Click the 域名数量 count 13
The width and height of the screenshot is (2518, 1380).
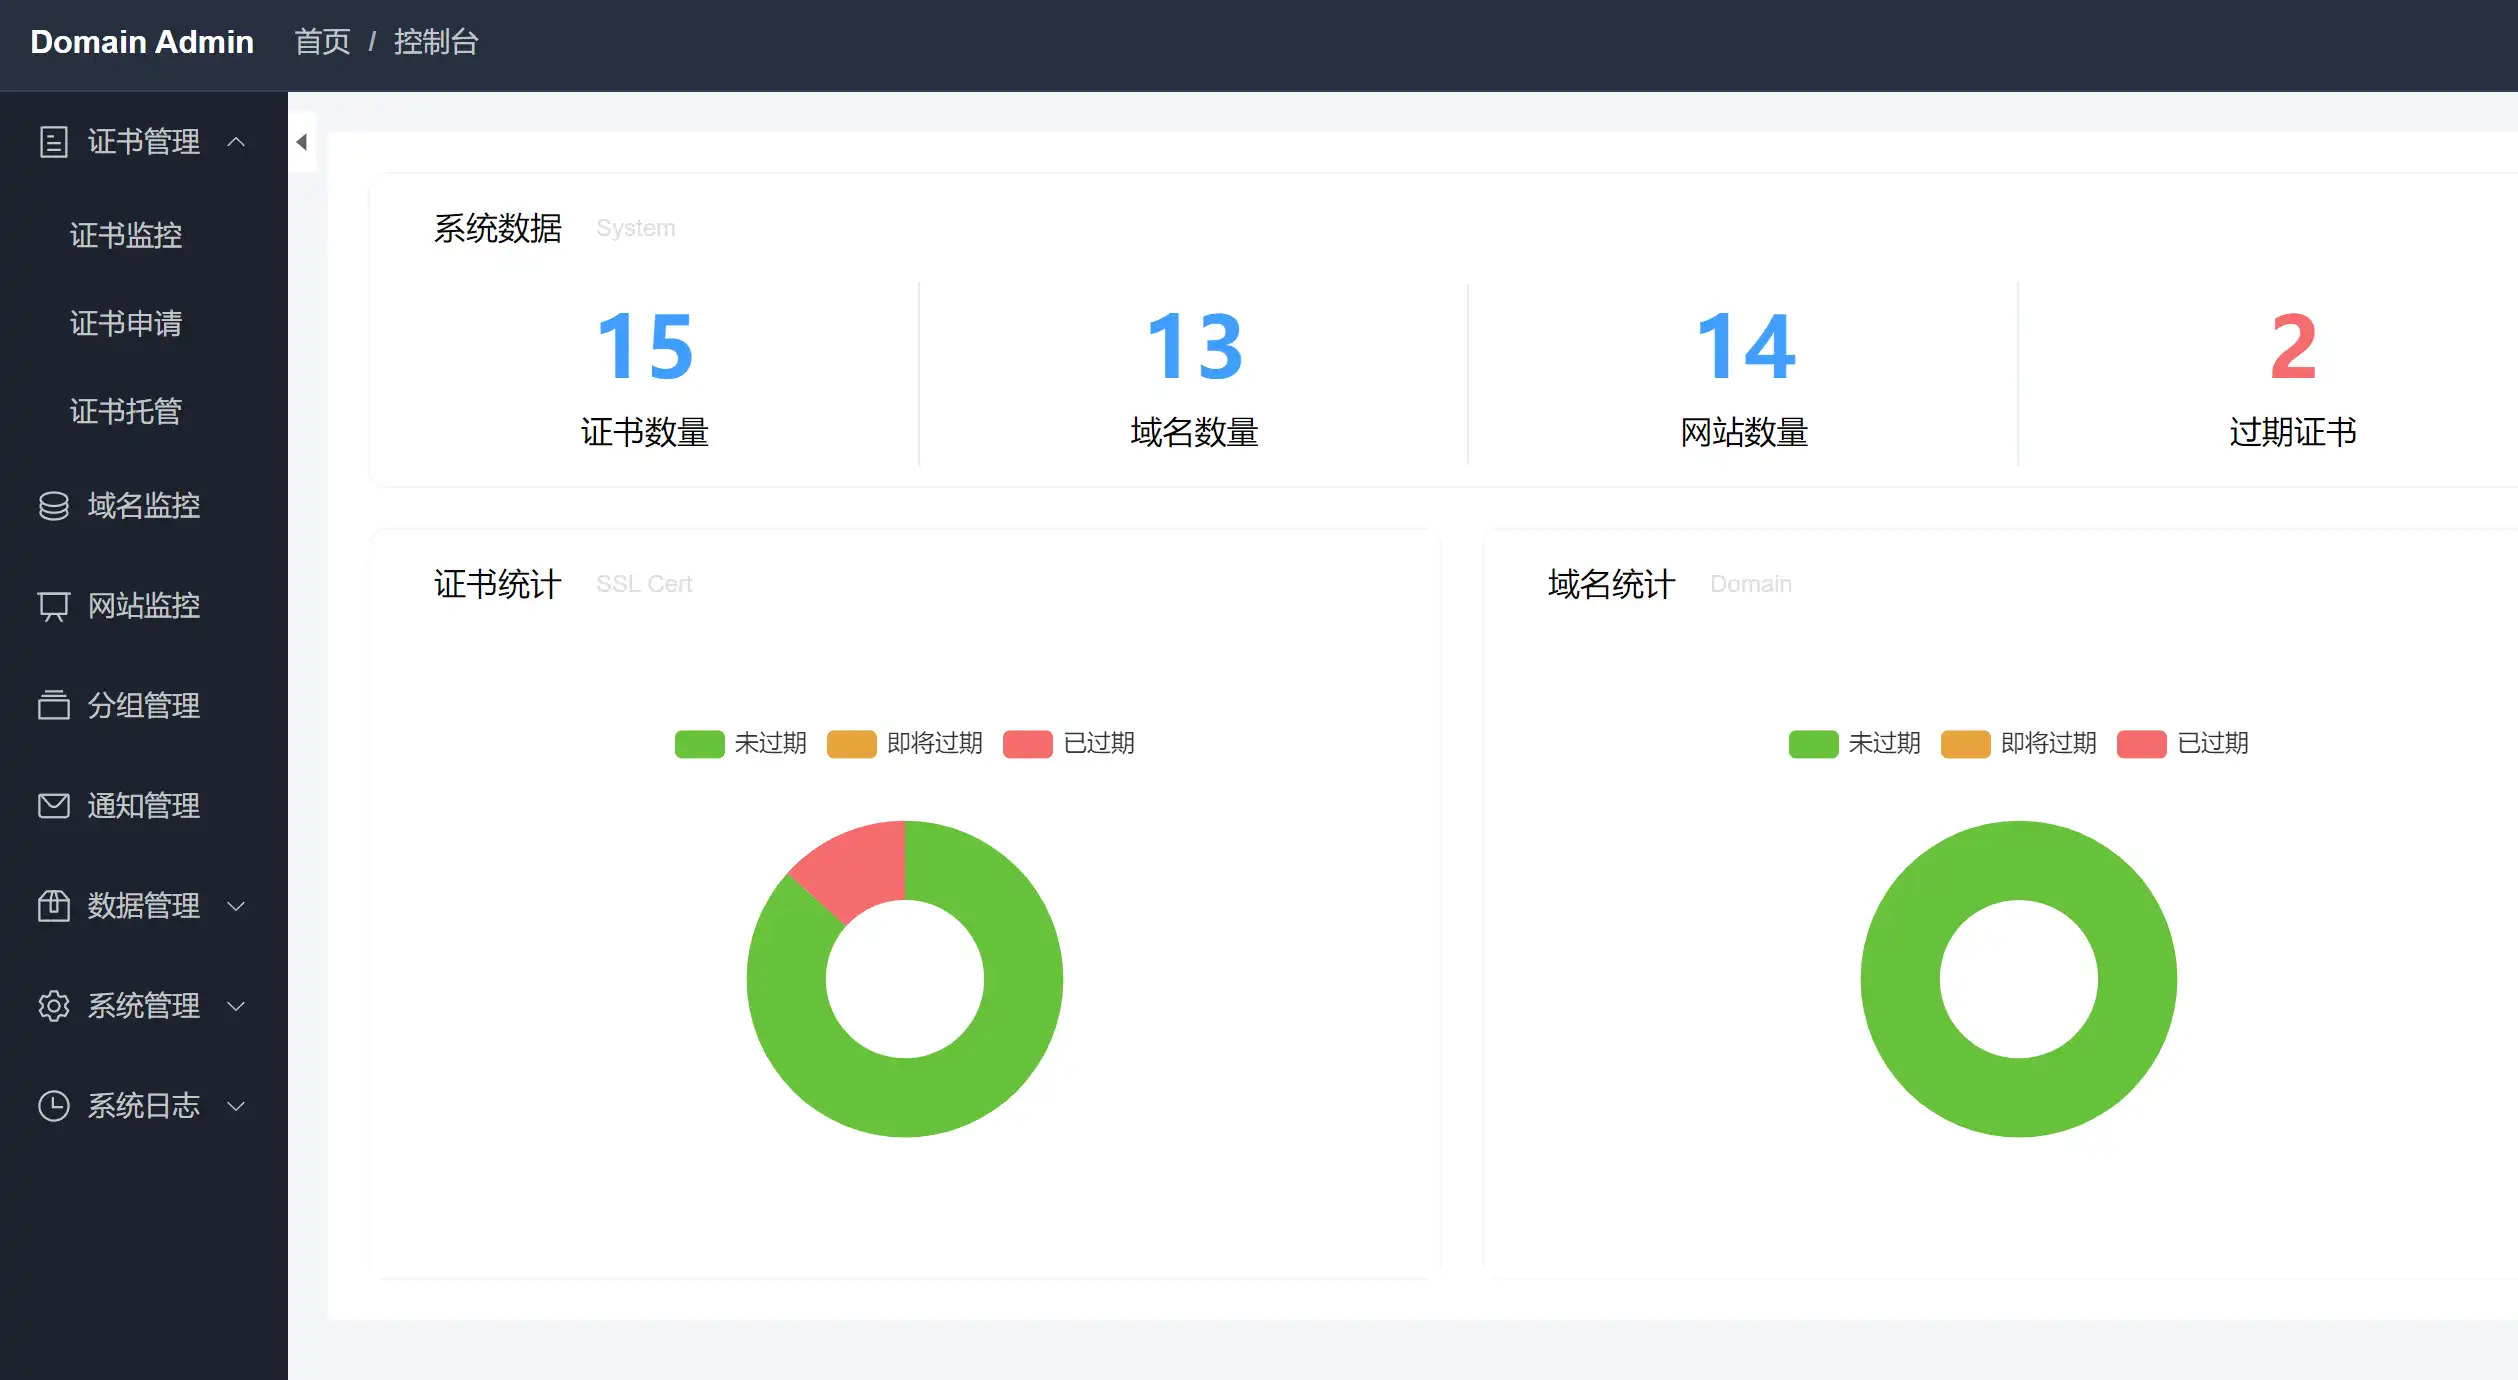coord(1195,346)
